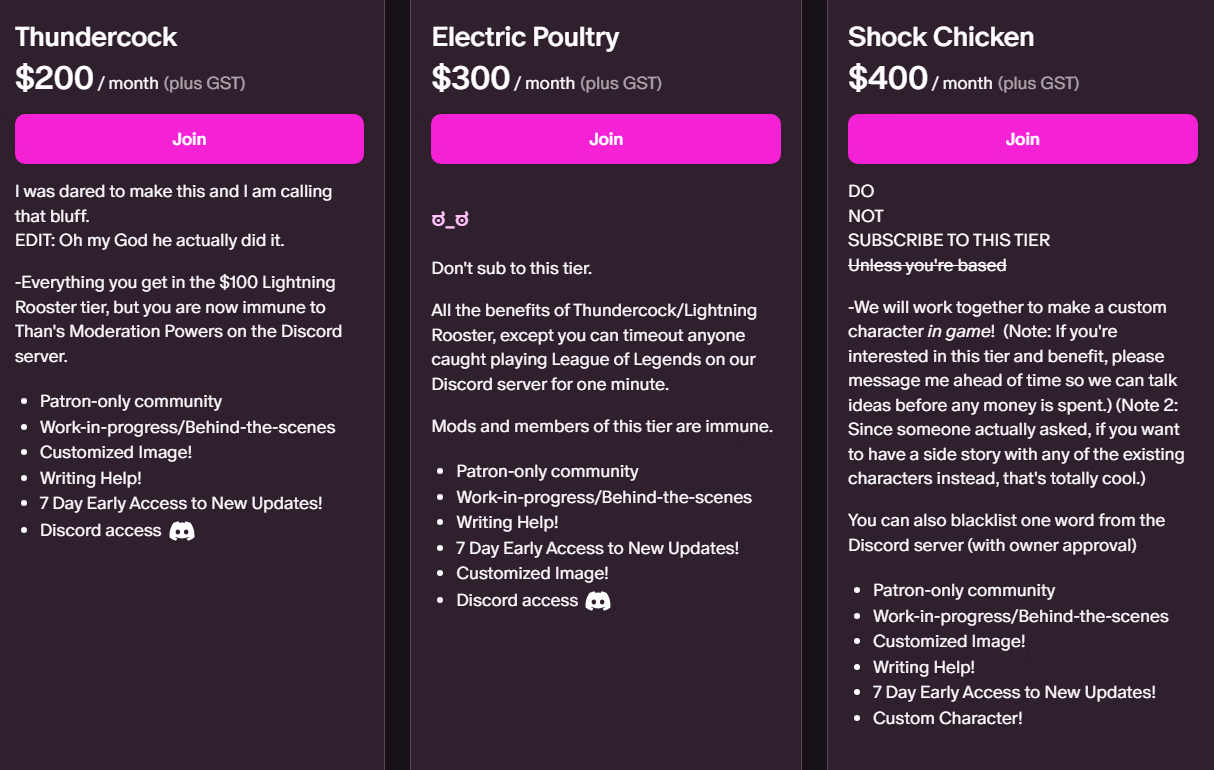
Task: Click the $200 per month price
Action: pos(55,78)
